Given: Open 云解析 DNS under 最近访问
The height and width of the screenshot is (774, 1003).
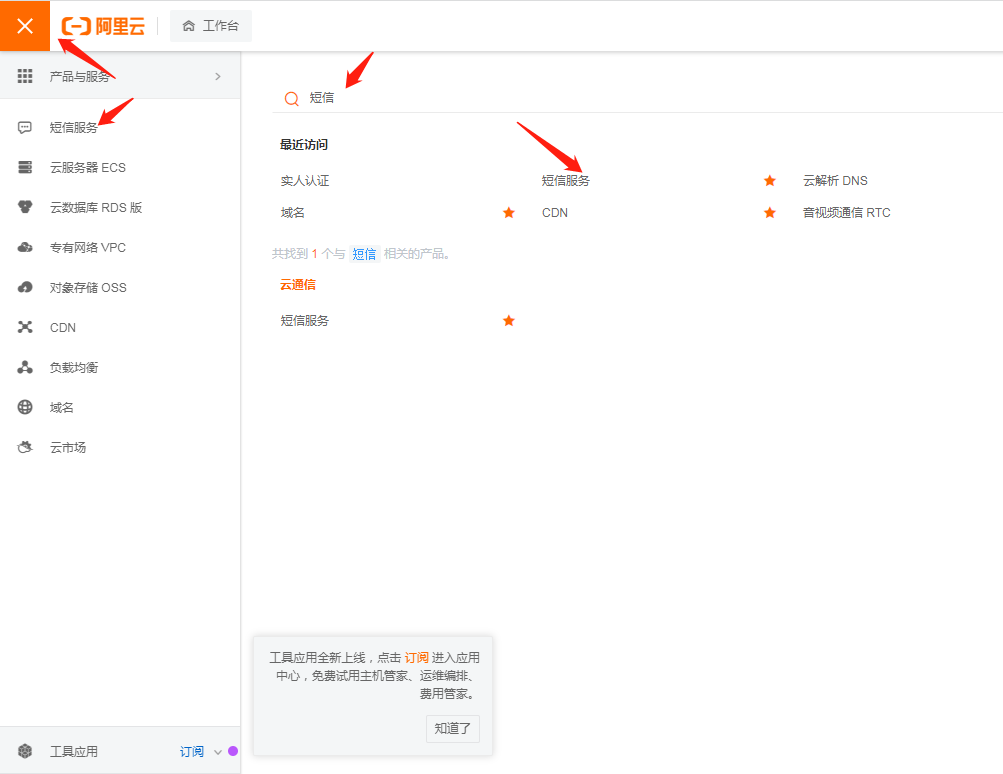Looking at the screenshot, I should click(x=835, y=180).
